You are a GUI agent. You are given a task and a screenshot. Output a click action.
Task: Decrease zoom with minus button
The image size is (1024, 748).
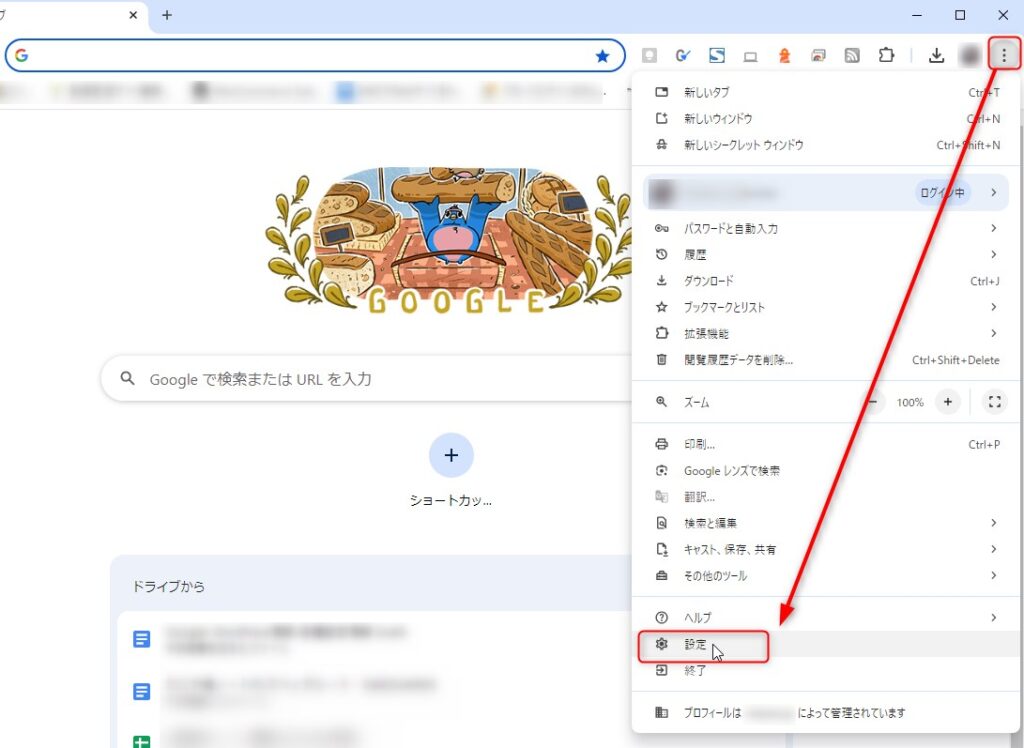coord(873,402)
